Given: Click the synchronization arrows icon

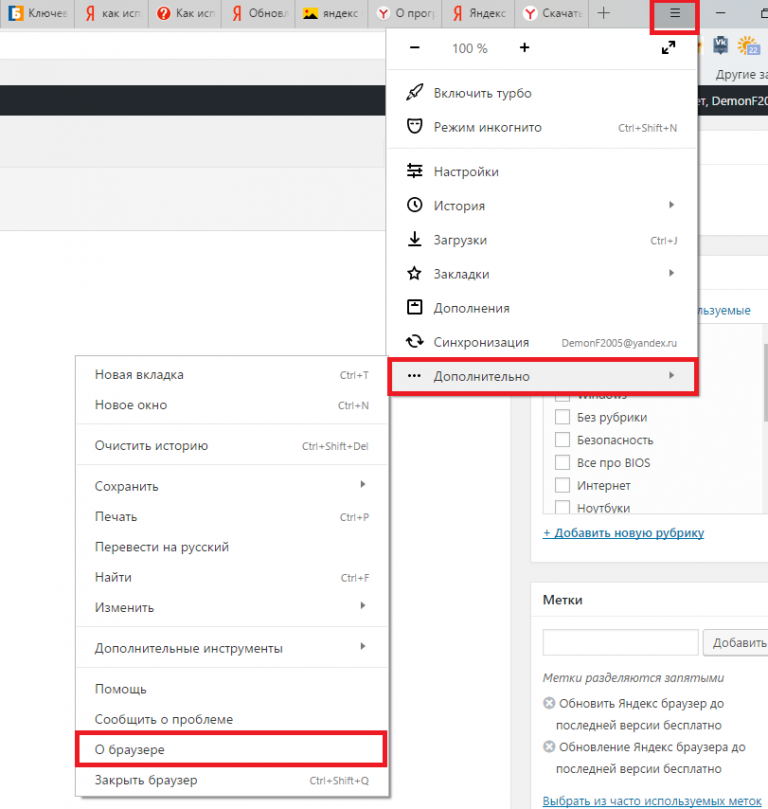Looking at the screenshot, I should [x=415, y=342].
